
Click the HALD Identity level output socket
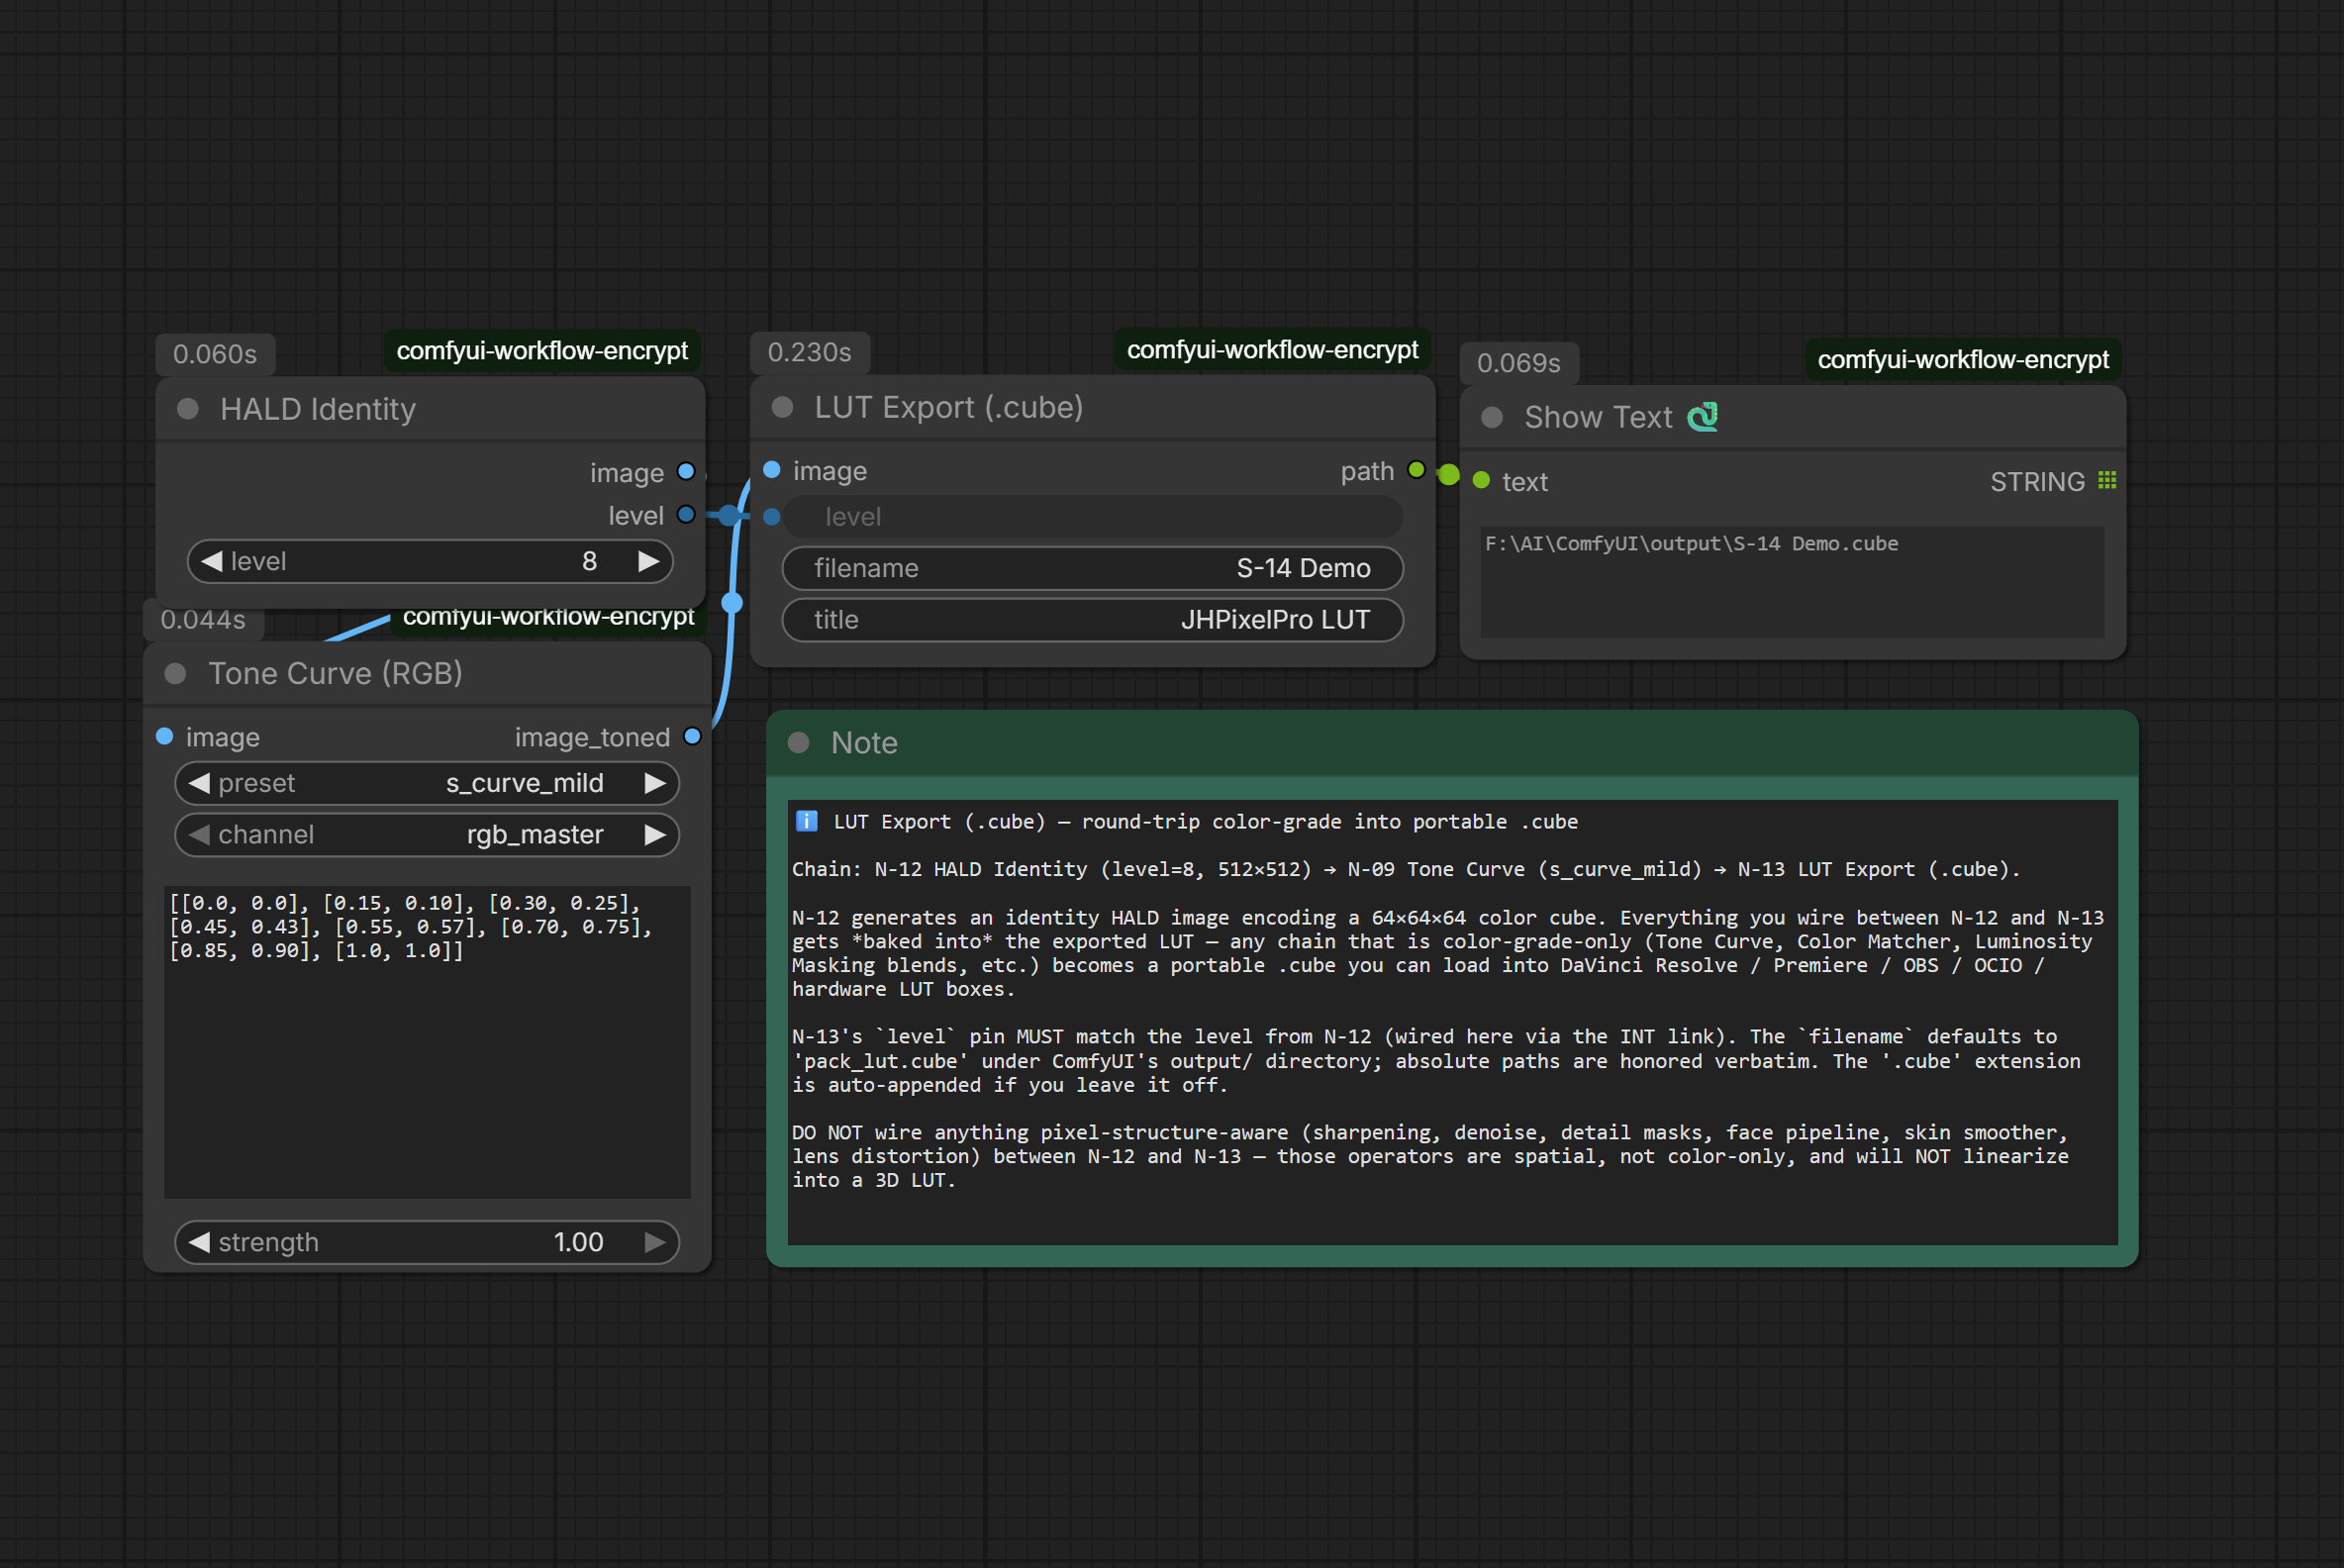pyautogui.click(x=686, y=515)
